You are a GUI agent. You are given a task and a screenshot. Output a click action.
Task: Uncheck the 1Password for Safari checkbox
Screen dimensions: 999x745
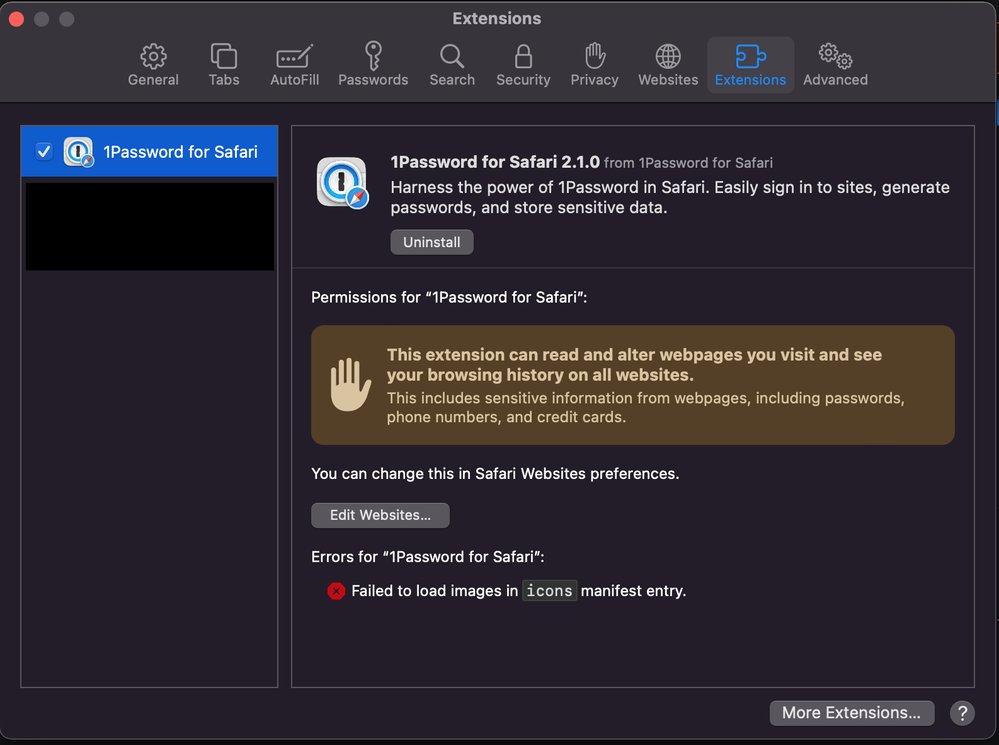click(x=44, y=152)
